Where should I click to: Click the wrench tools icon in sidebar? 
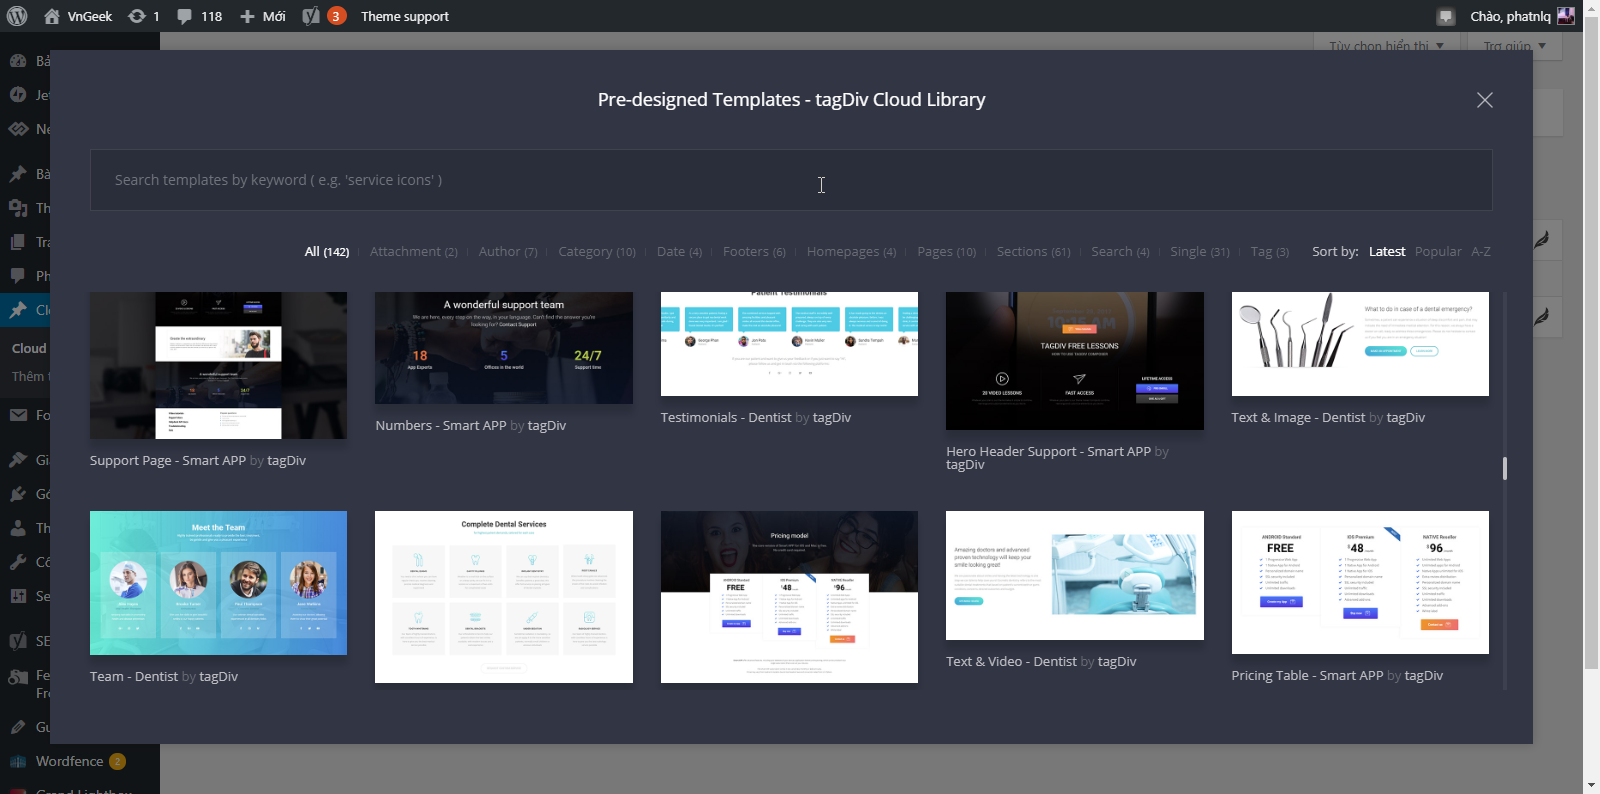click(x=18, y=562)
